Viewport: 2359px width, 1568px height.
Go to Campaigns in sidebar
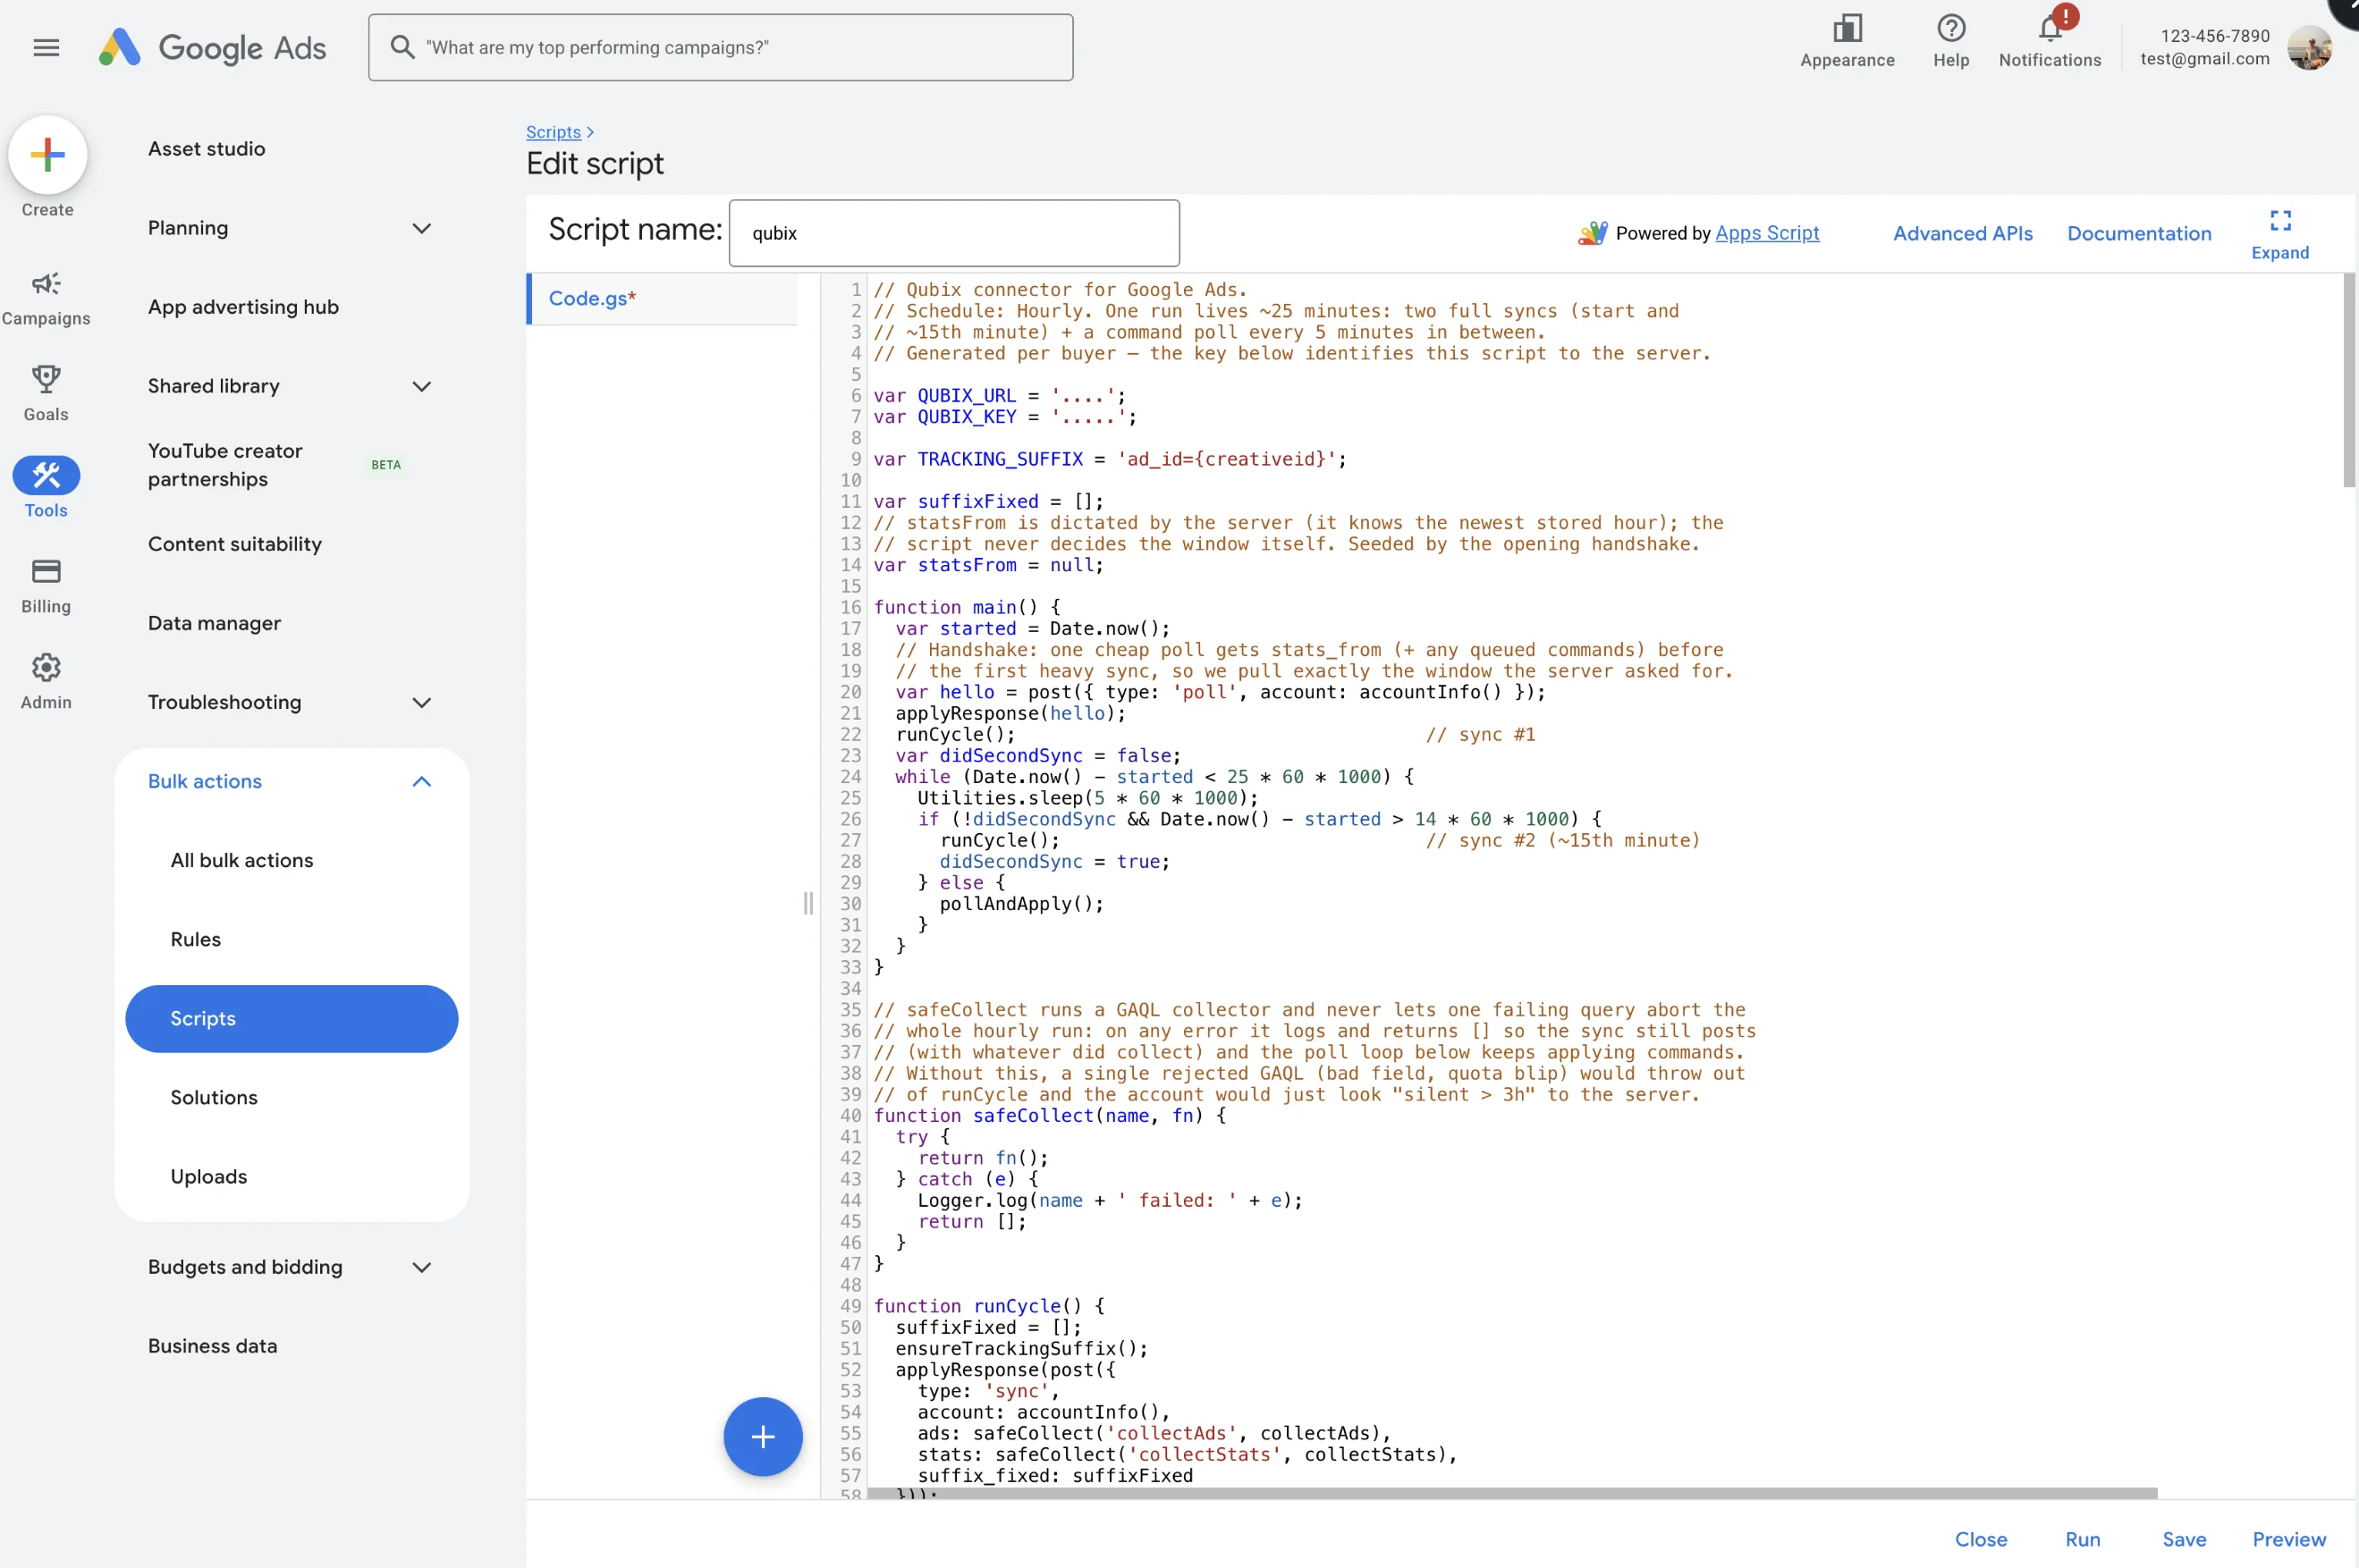46,298
